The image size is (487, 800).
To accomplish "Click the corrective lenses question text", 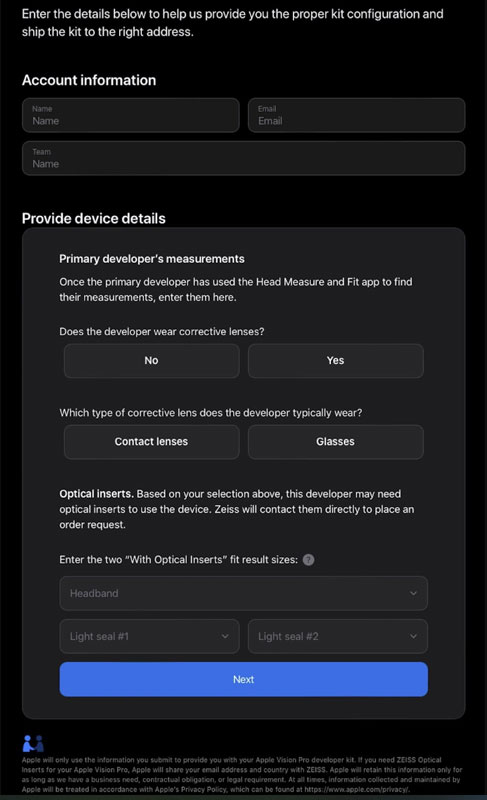I will coord(162,332).
